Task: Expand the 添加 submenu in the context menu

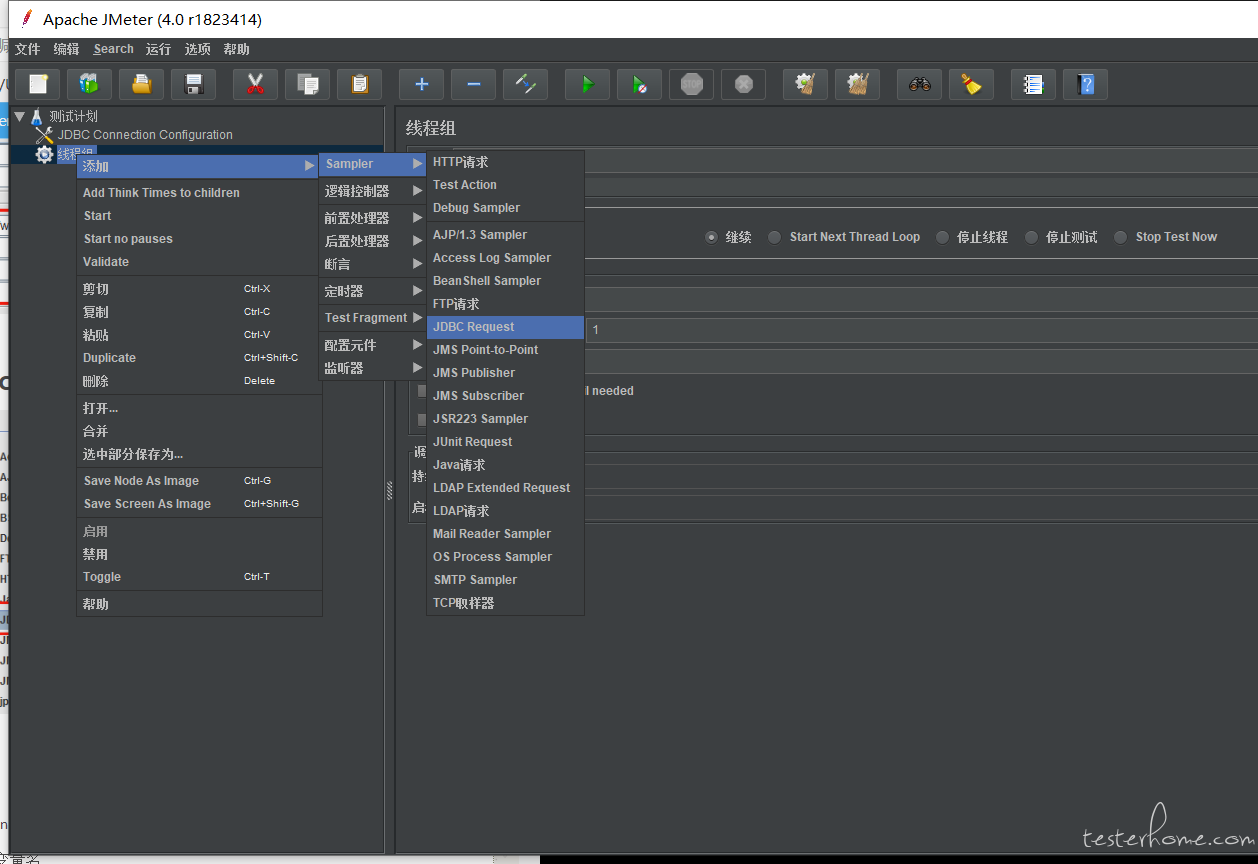Action: tap(198, 166)
